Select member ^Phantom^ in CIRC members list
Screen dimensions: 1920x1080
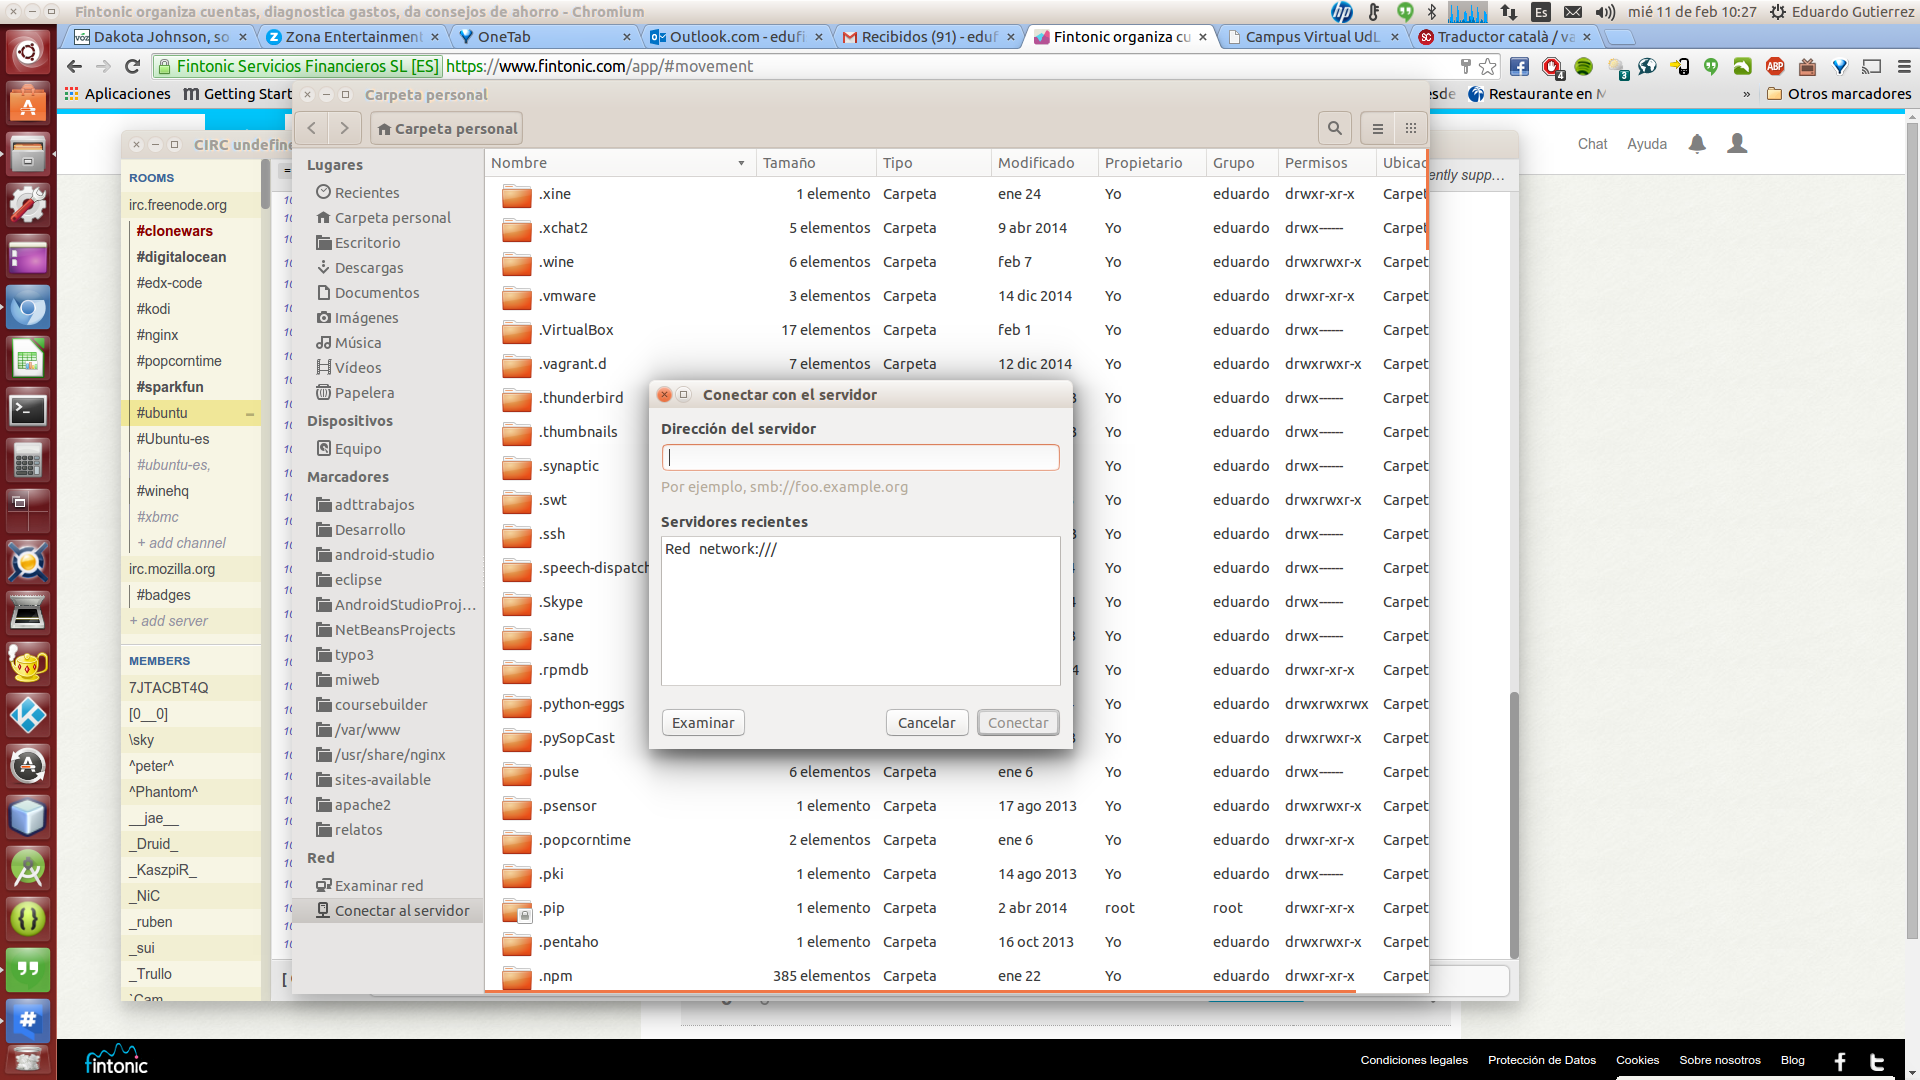pos(163,792)
